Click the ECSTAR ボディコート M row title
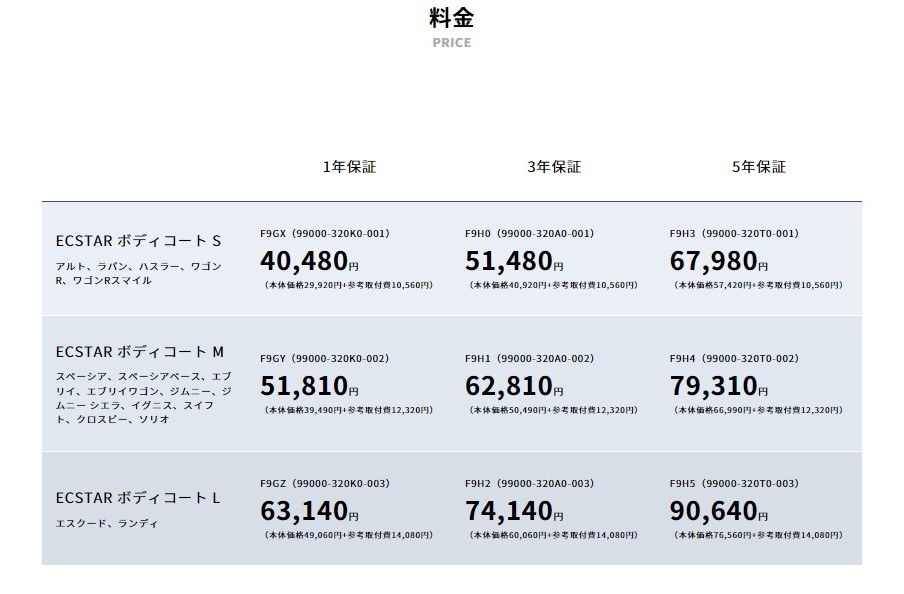 click(140, 352)
